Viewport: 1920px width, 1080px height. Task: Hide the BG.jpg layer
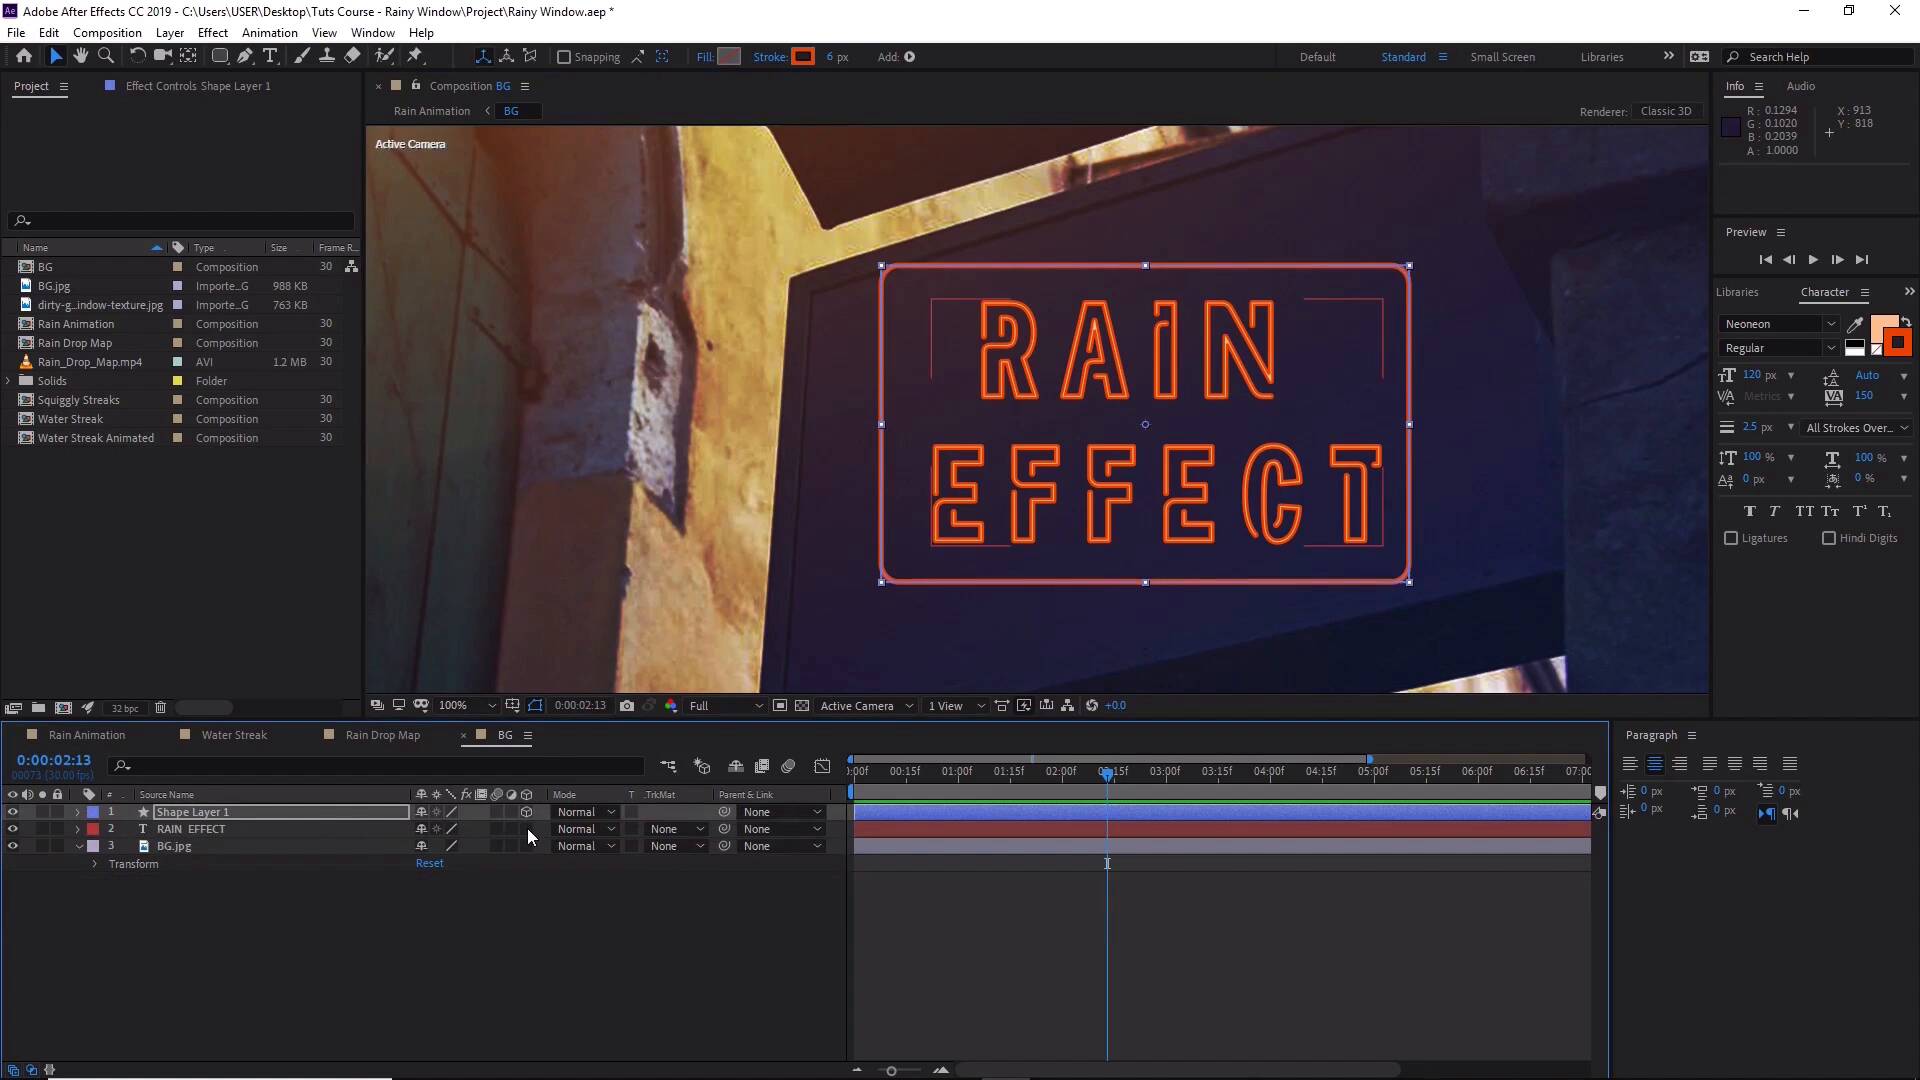(12, 846)
